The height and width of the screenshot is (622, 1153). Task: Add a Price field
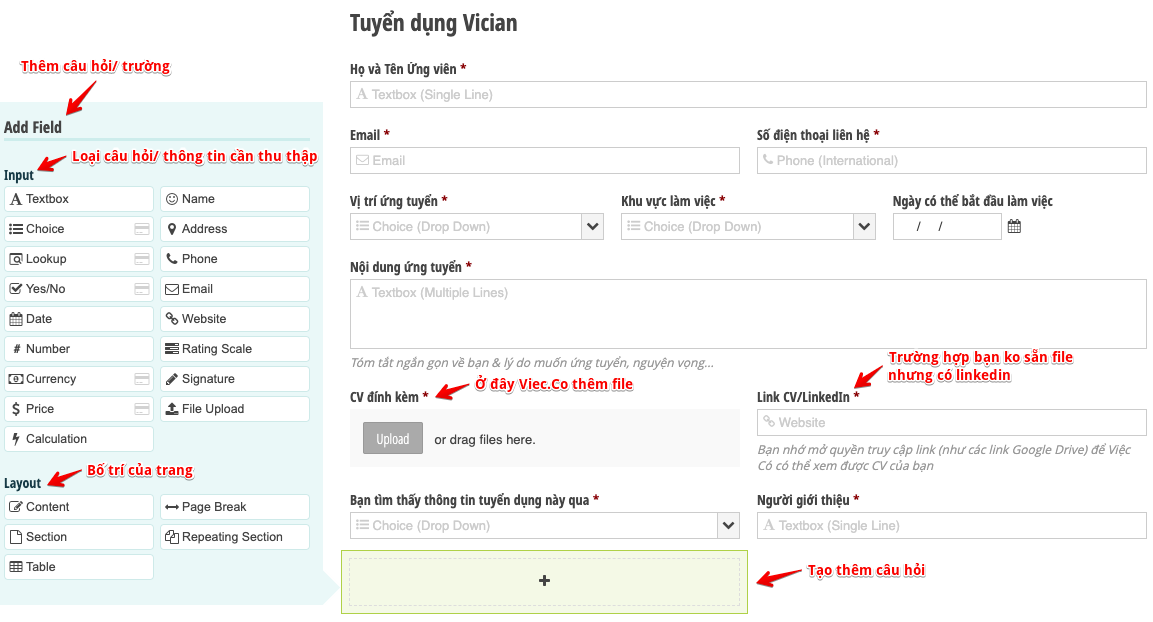point(79,409)
